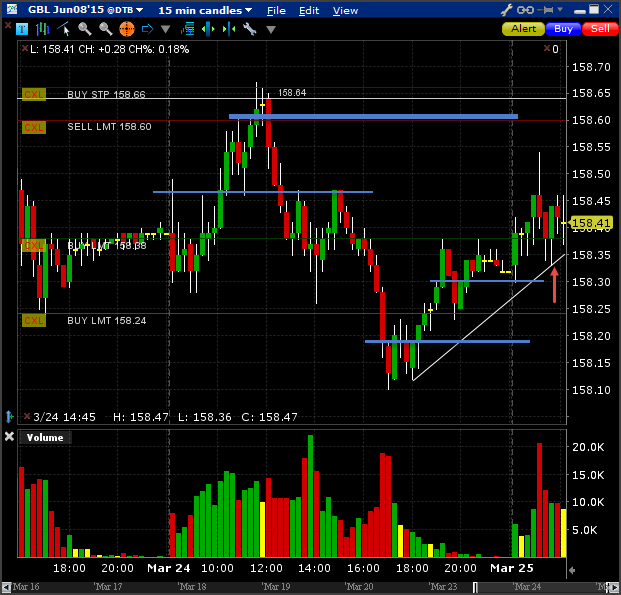Cancel the BUY LMT 158.24 order via CXL
This screenshot has height=595, width=621.
pyautogui.click(x=34, y=320)
